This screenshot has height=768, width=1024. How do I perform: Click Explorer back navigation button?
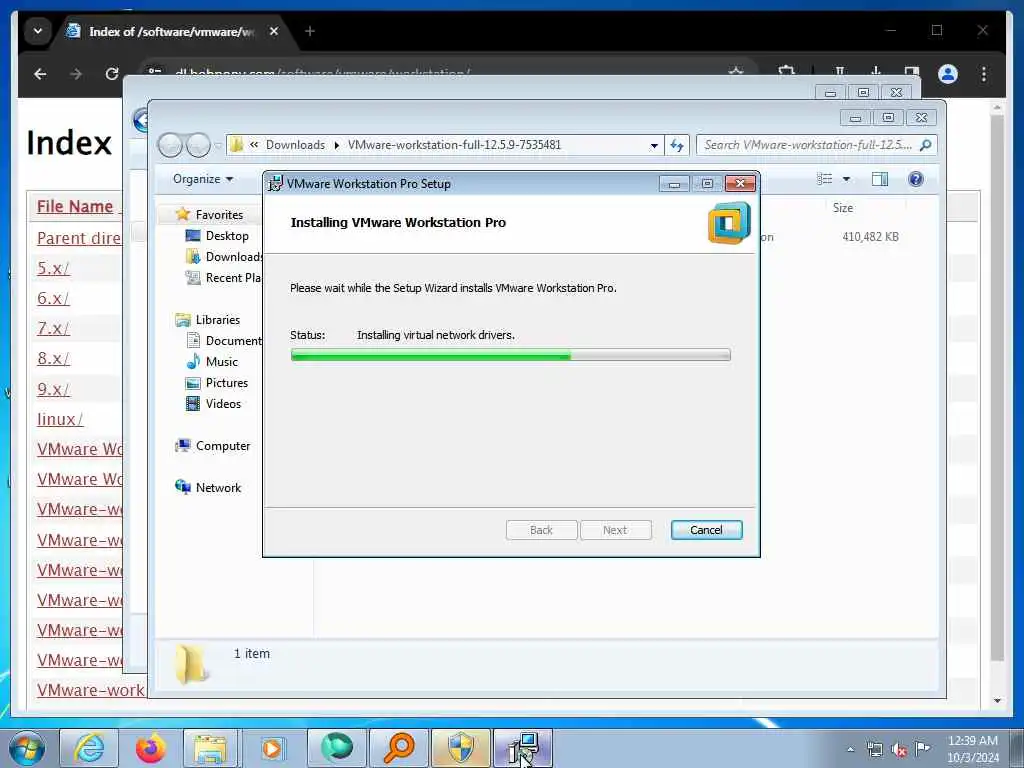[x=171, y=145]
